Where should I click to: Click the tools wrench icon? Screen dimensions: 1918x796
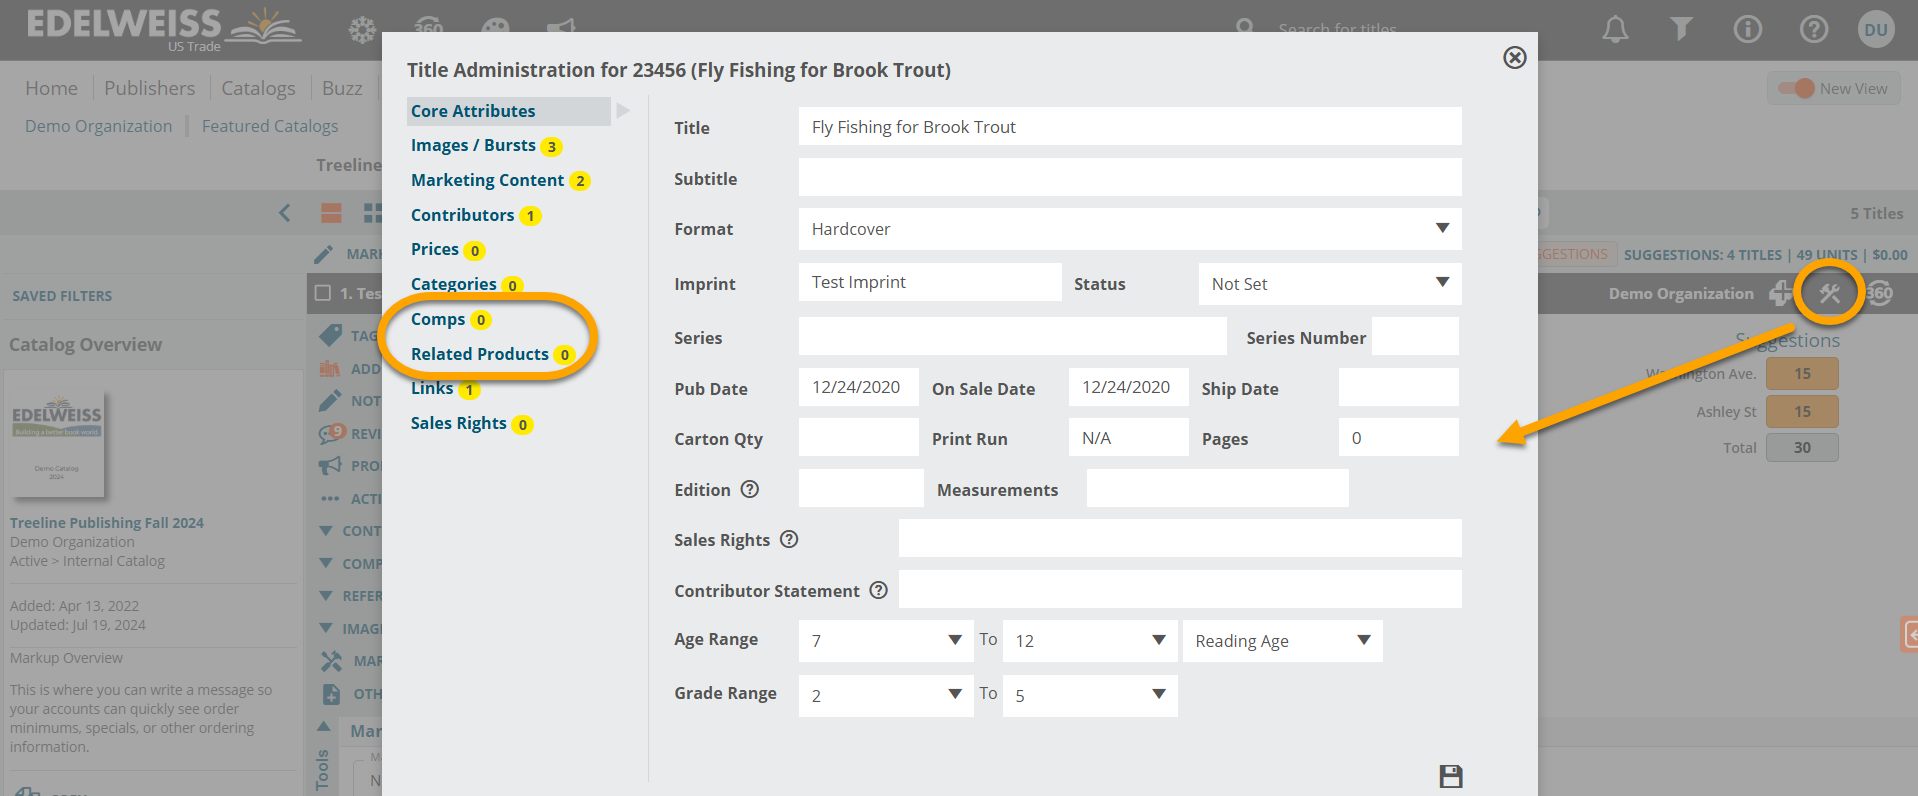click(1829, 293)
